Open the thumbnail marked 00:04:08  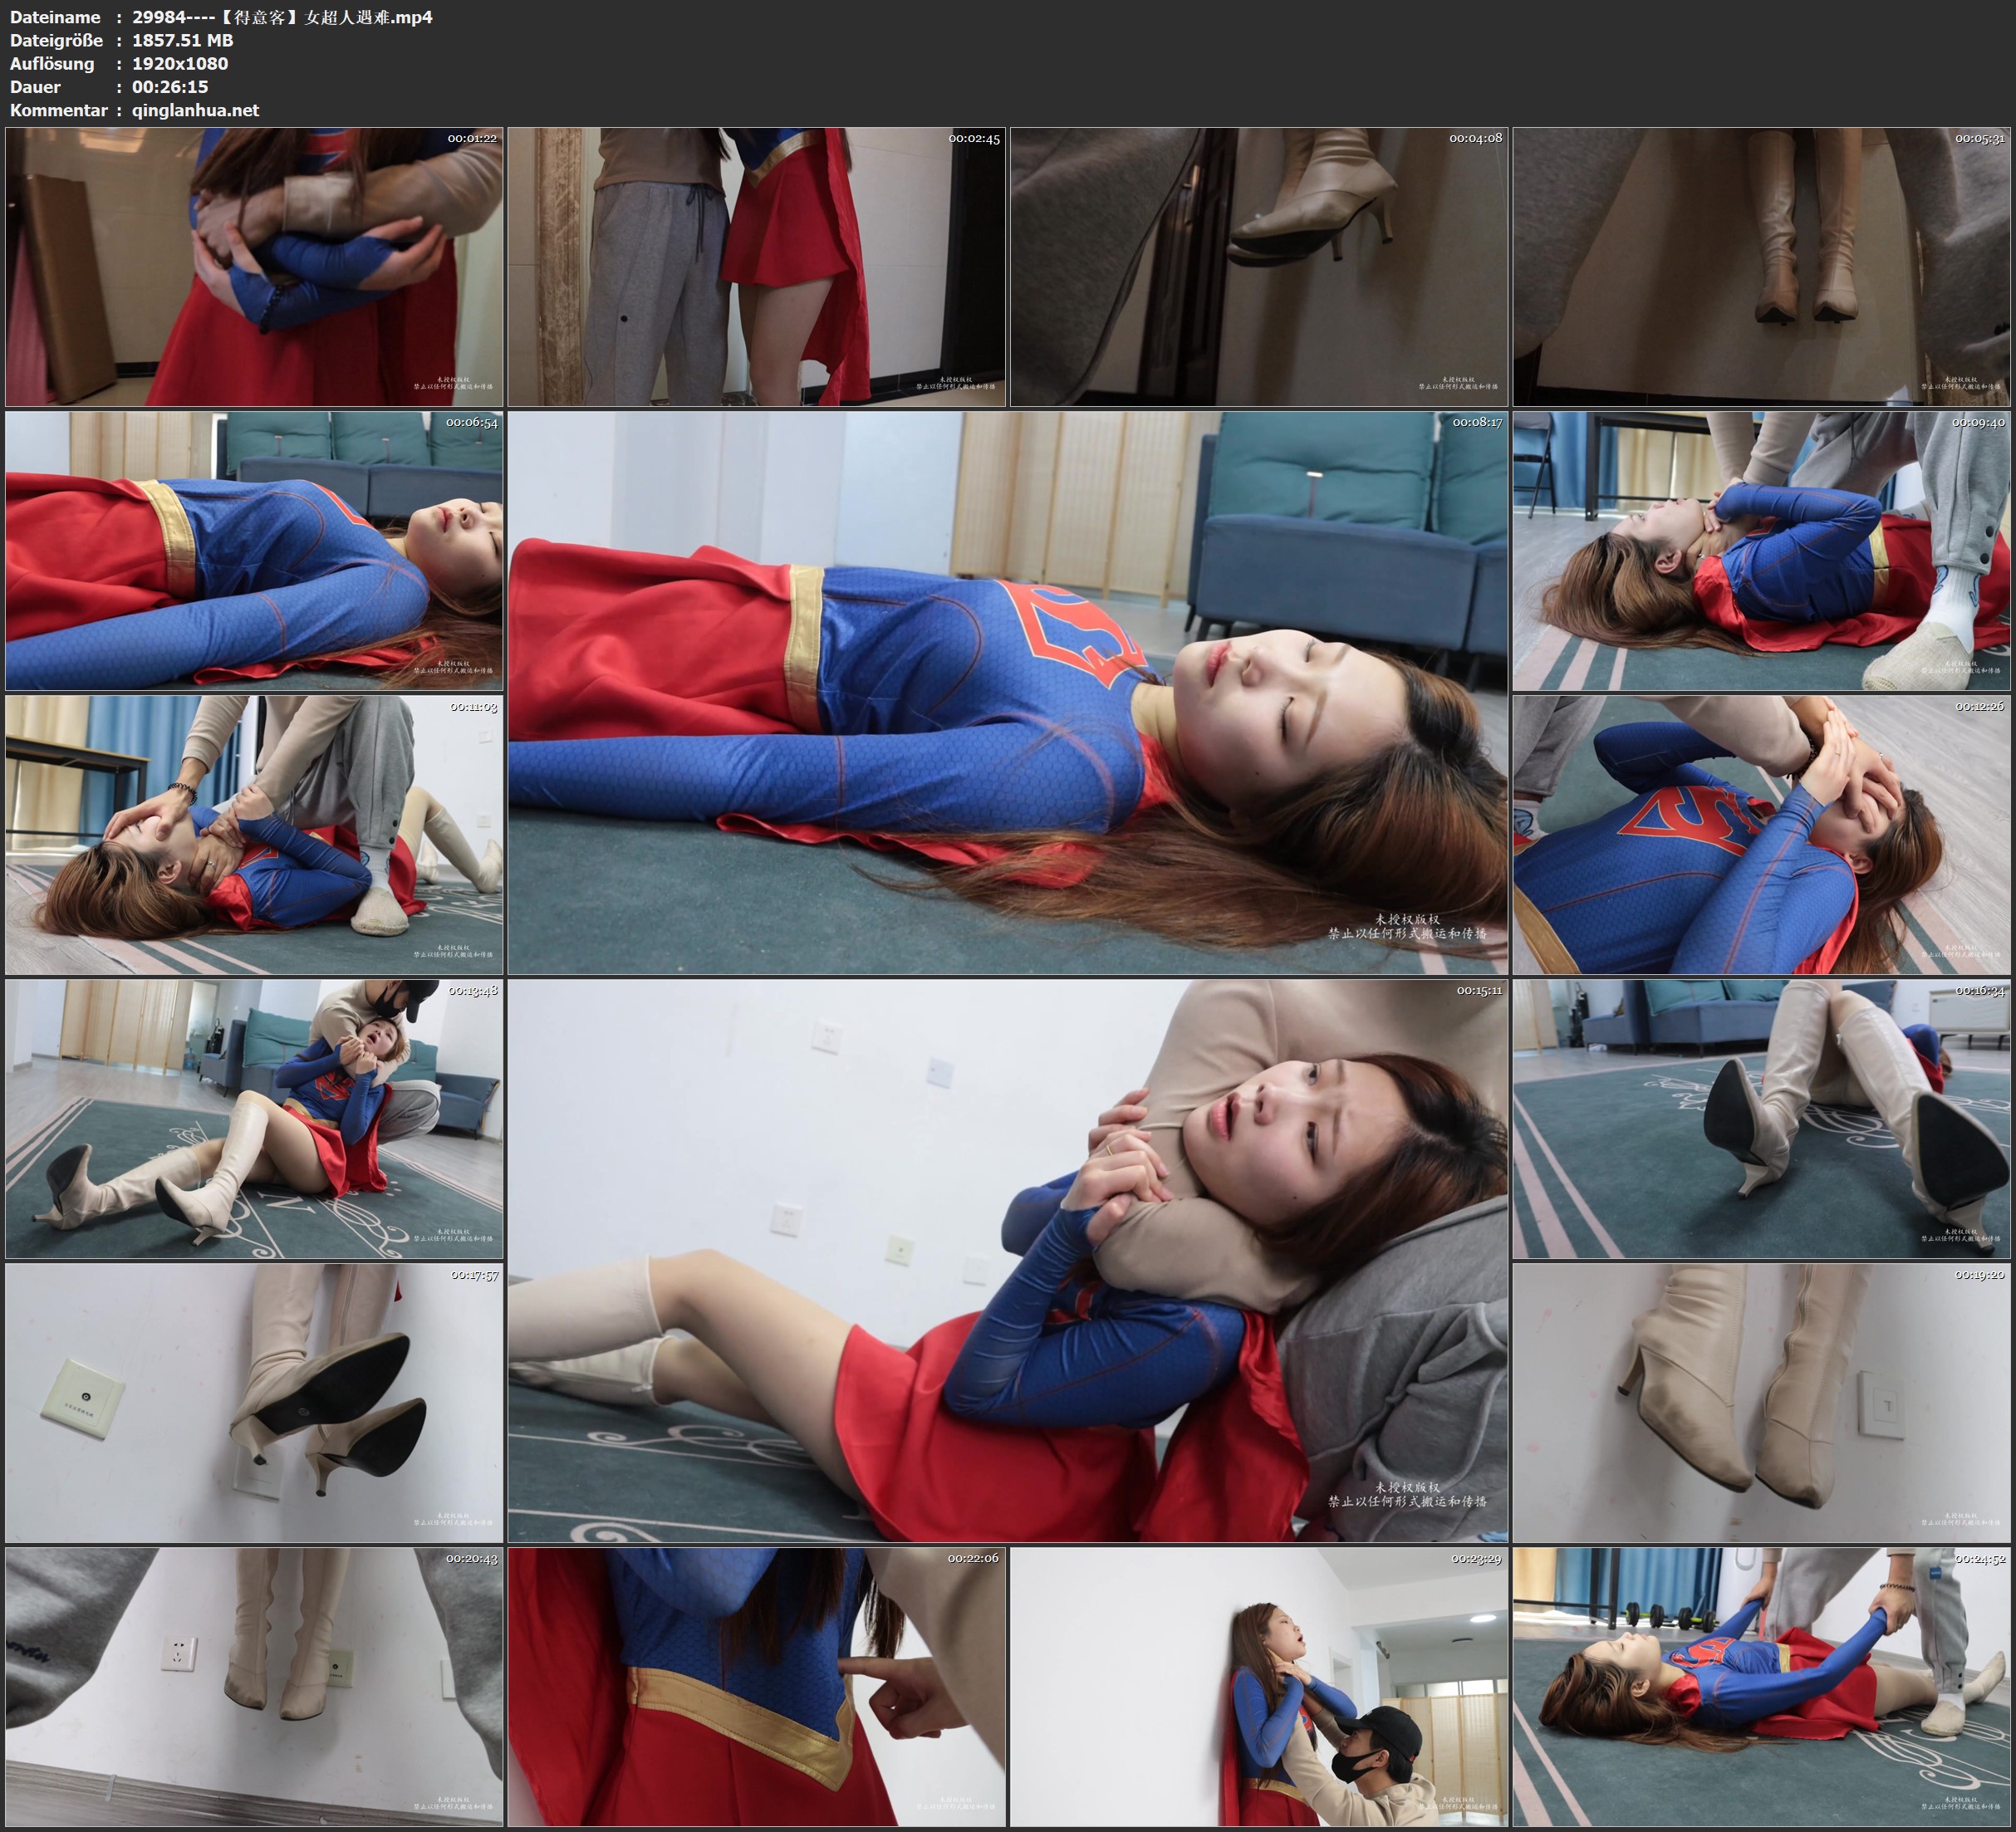click(x=1258, y=266)
